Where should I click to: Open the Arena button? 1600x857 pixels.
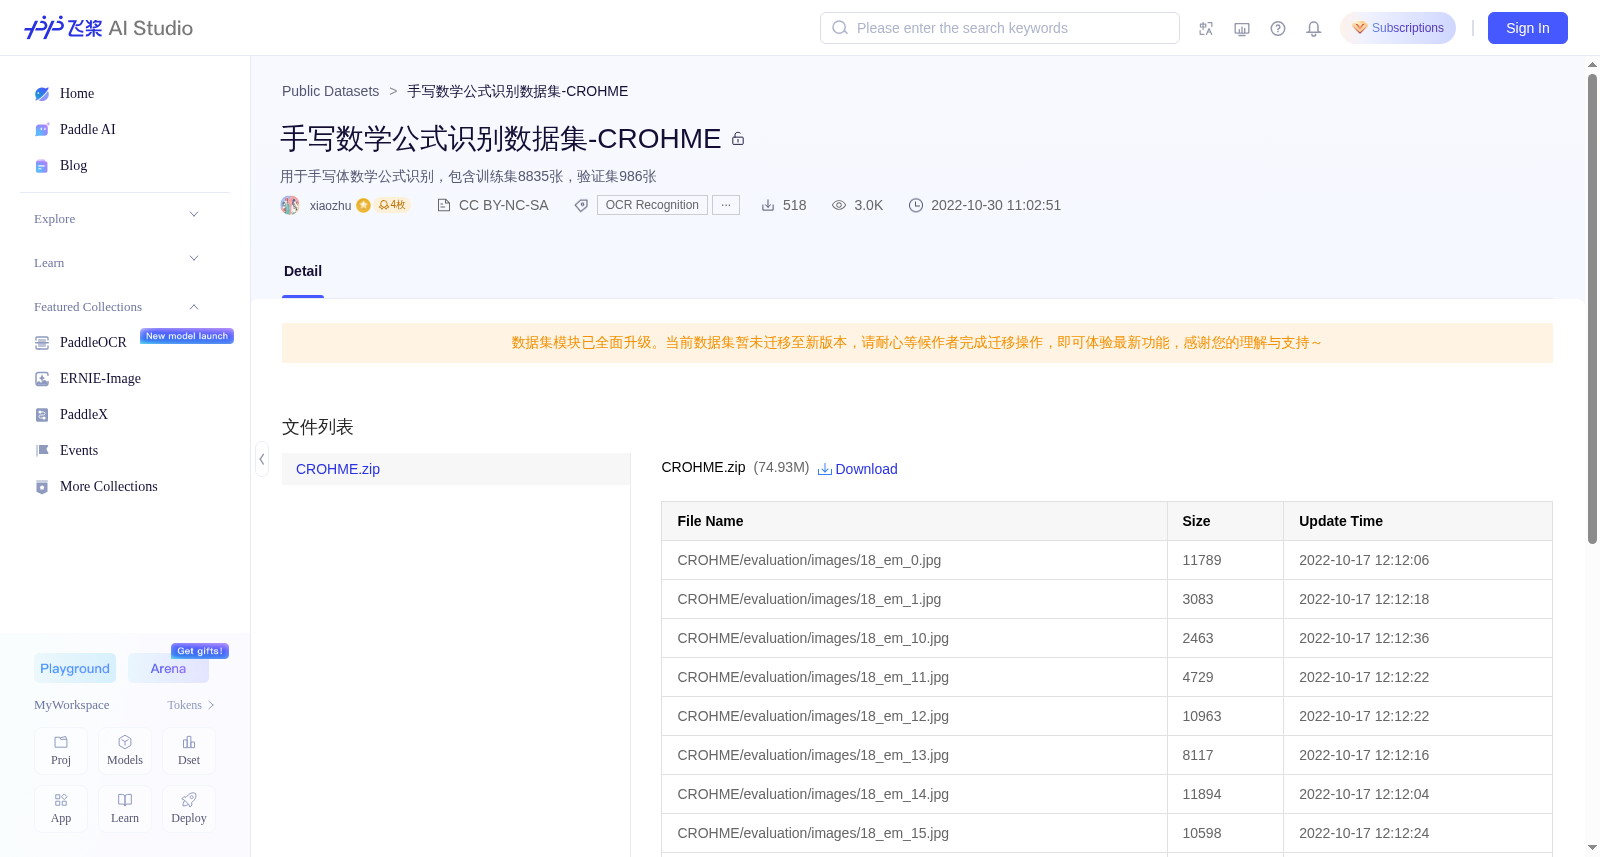pos(168,668)
